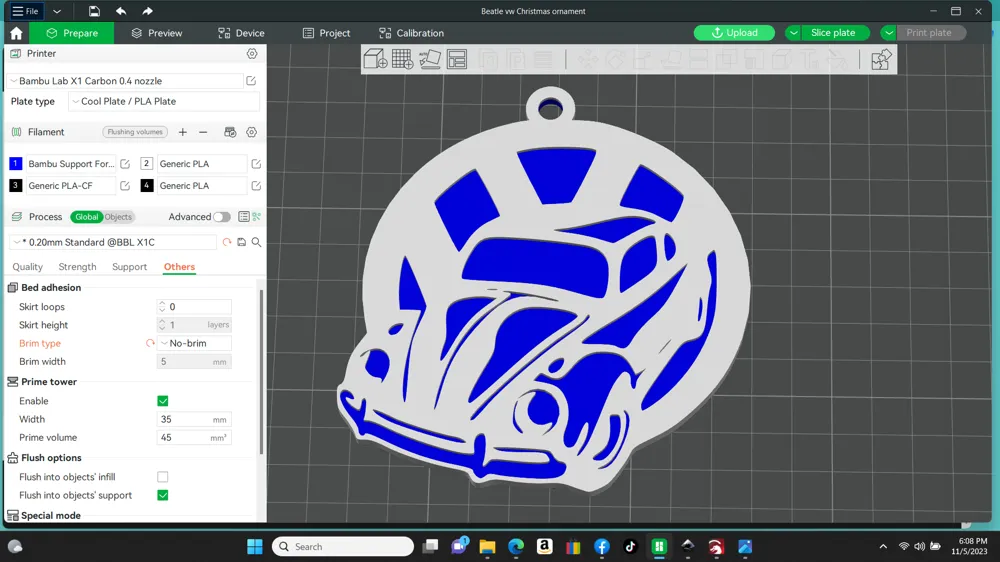The height and width of the screenshot is (562, 1000).
Task: Open the File menu dropdown arrow
Action: (x=57, y=11)
